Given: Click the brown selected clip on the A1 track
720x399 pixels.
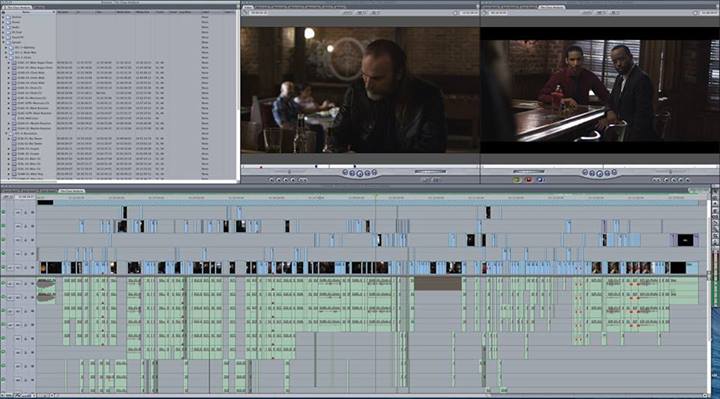Looking at the screenshot, I should click(x=438, y=283).
